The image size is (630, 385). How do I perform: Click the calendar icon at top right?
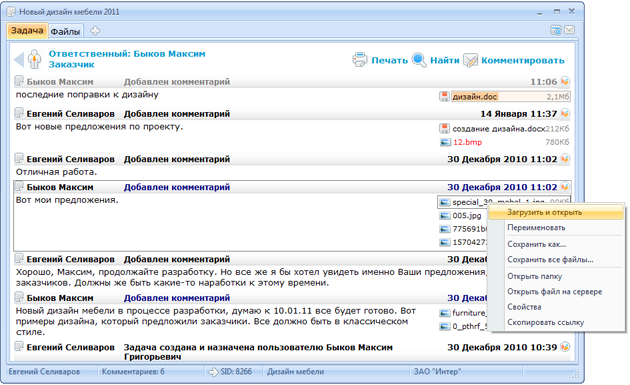[x=556, y=30]
